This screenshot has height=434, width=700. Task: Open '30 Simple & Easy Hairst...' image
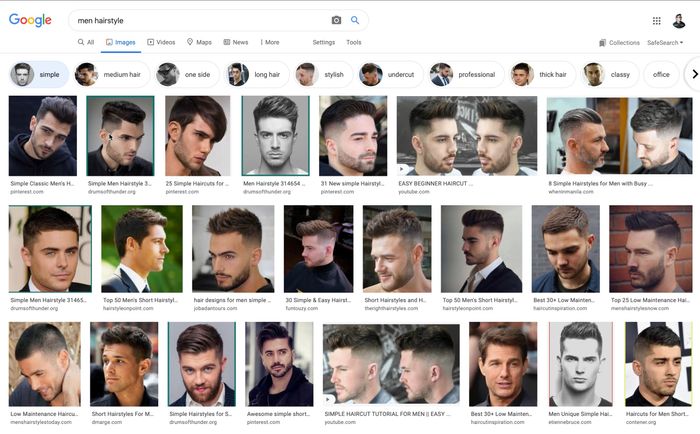[x=318, y=249]
